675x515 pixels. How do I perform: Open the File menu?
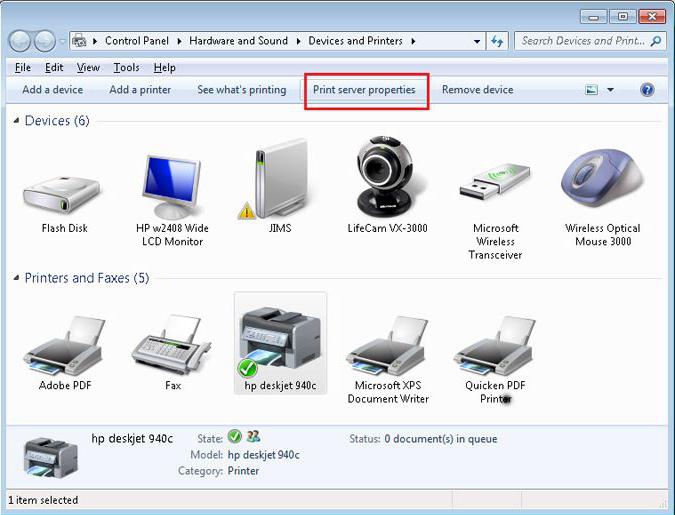click(23, 68)
